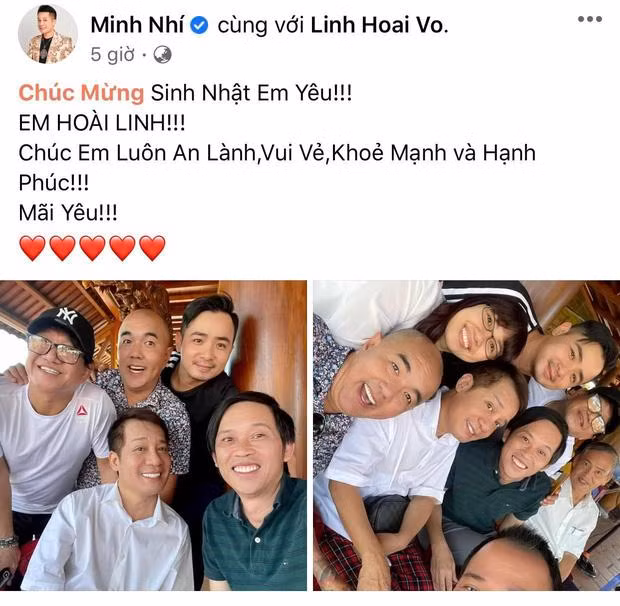Click the second red heart emoji

[62, 248]
